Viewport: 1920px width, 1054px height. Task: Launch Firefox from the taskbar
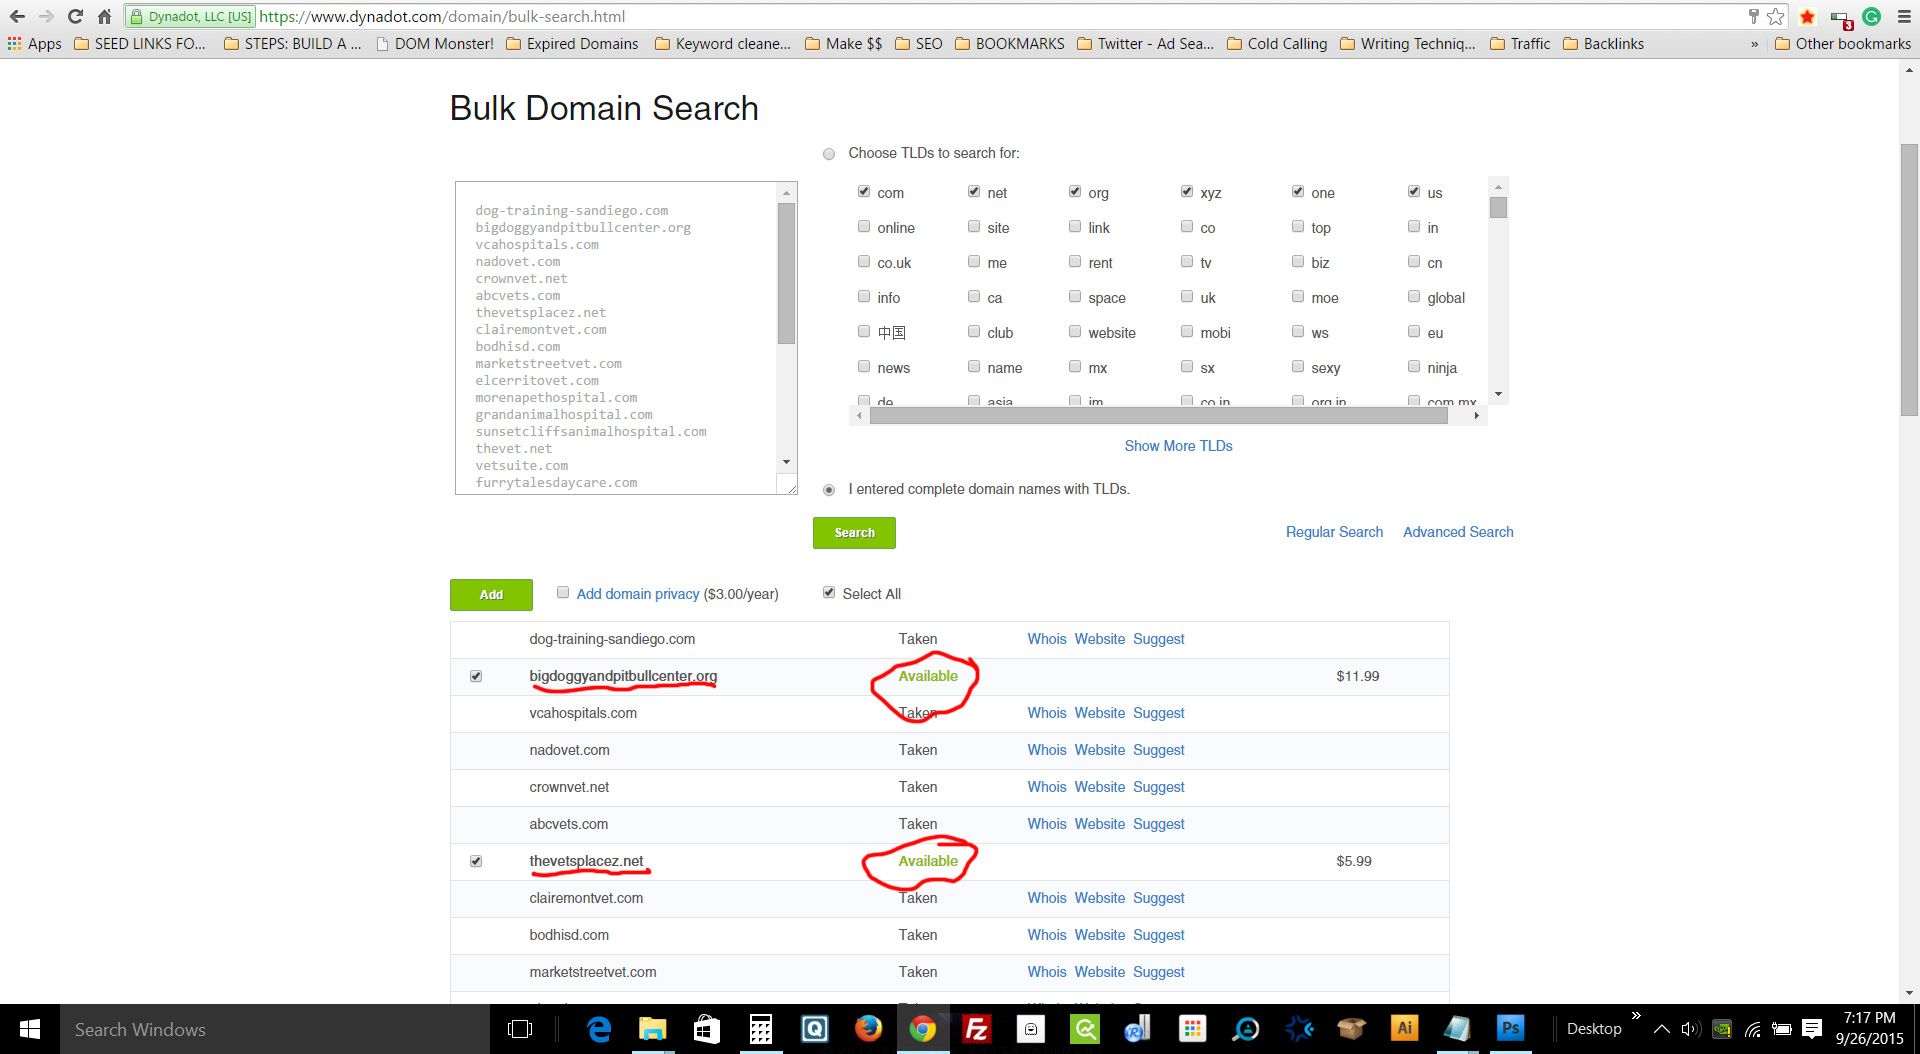point(868,1029)
